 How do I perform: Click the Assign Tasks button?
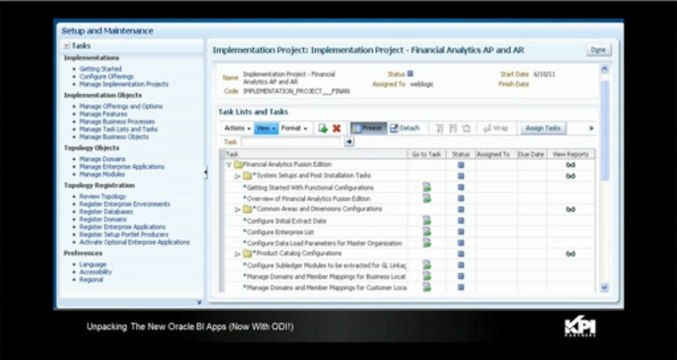(x=543, y=128)
